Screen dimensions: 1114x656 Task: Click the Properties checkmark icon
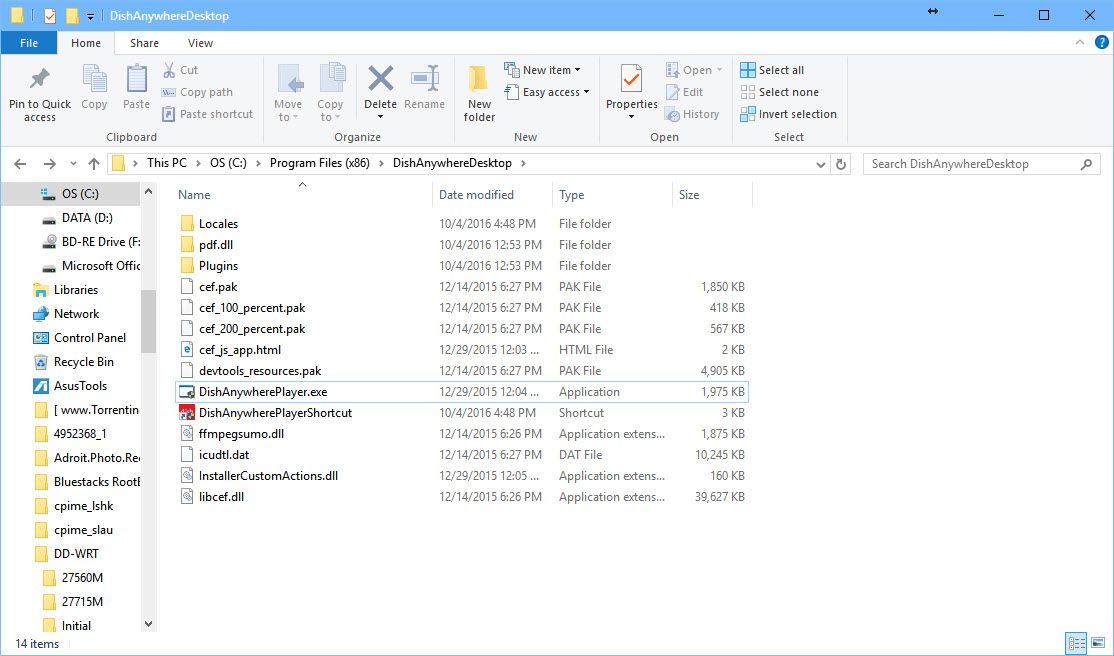631,78
